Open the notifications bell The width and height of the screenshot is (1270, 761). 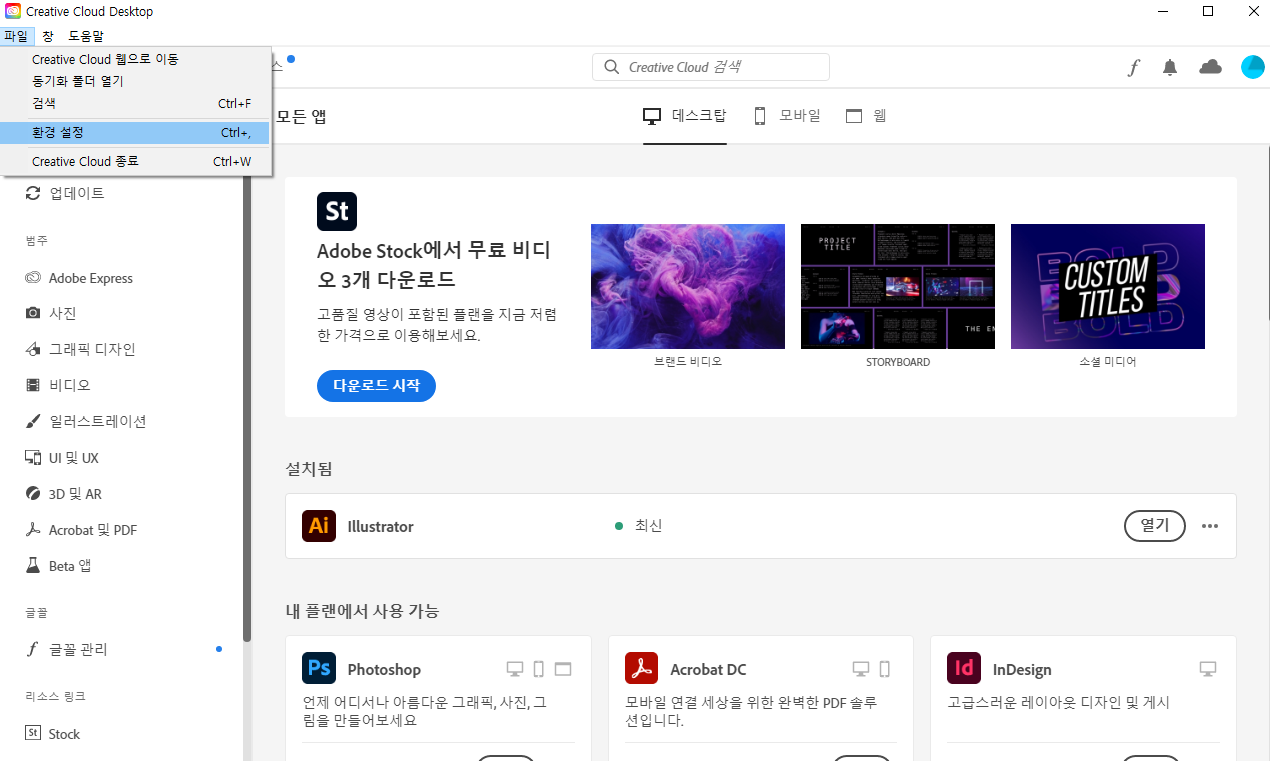1170,67
